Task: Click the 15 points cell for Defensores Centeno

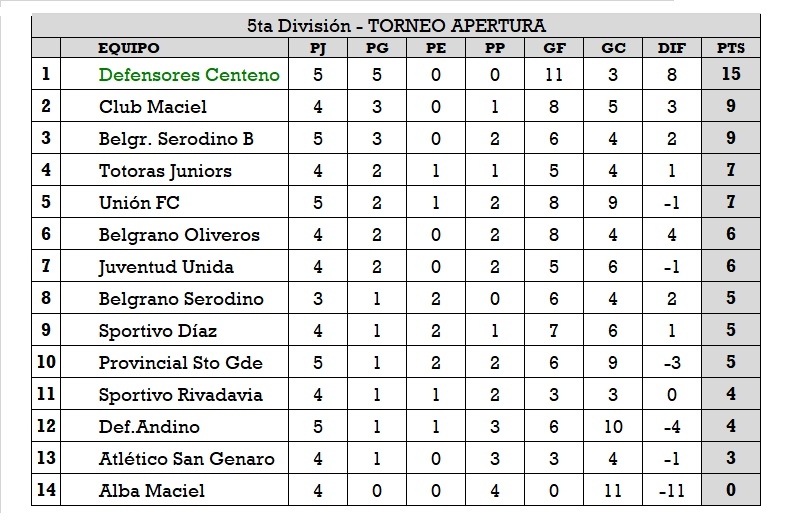Action: [730, 75]
